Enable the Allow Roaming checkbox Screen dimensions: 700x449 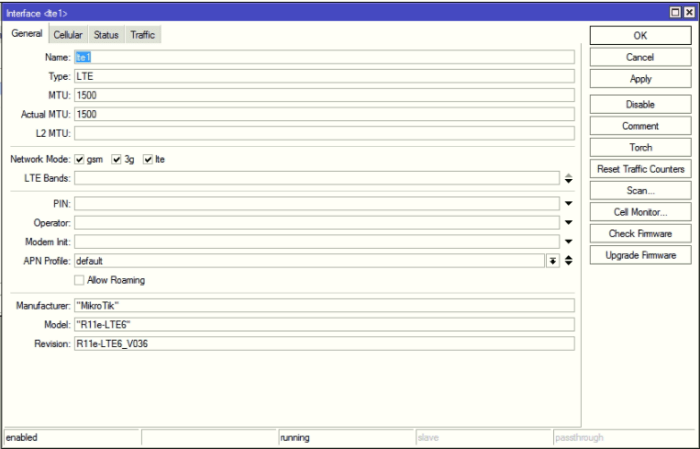79,280
